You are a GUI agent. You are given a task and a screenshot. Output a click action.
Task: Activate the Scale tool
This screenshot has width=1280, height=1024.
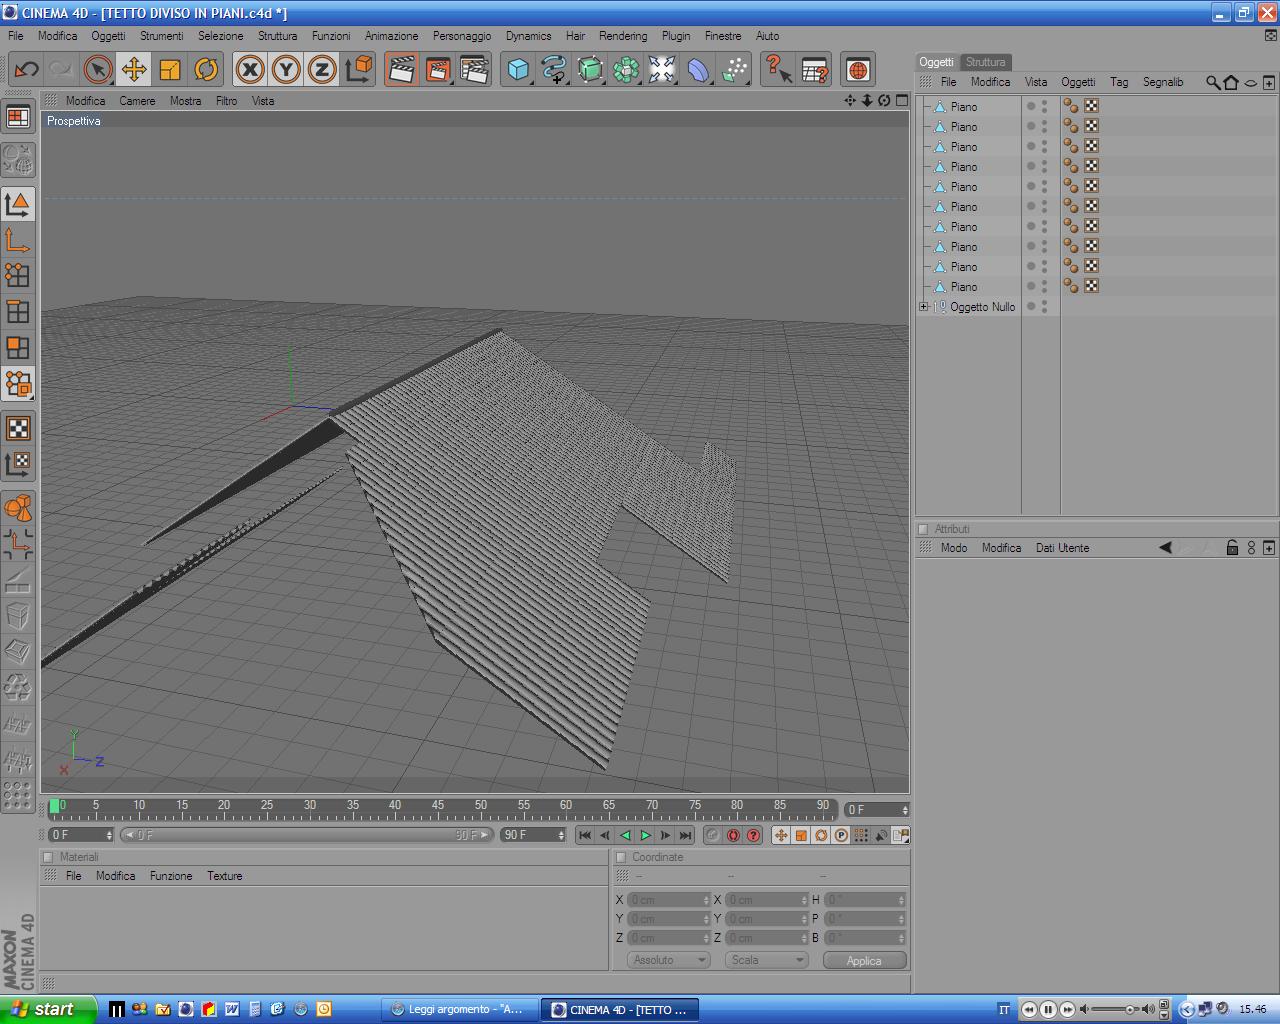[x=169, y=69]
